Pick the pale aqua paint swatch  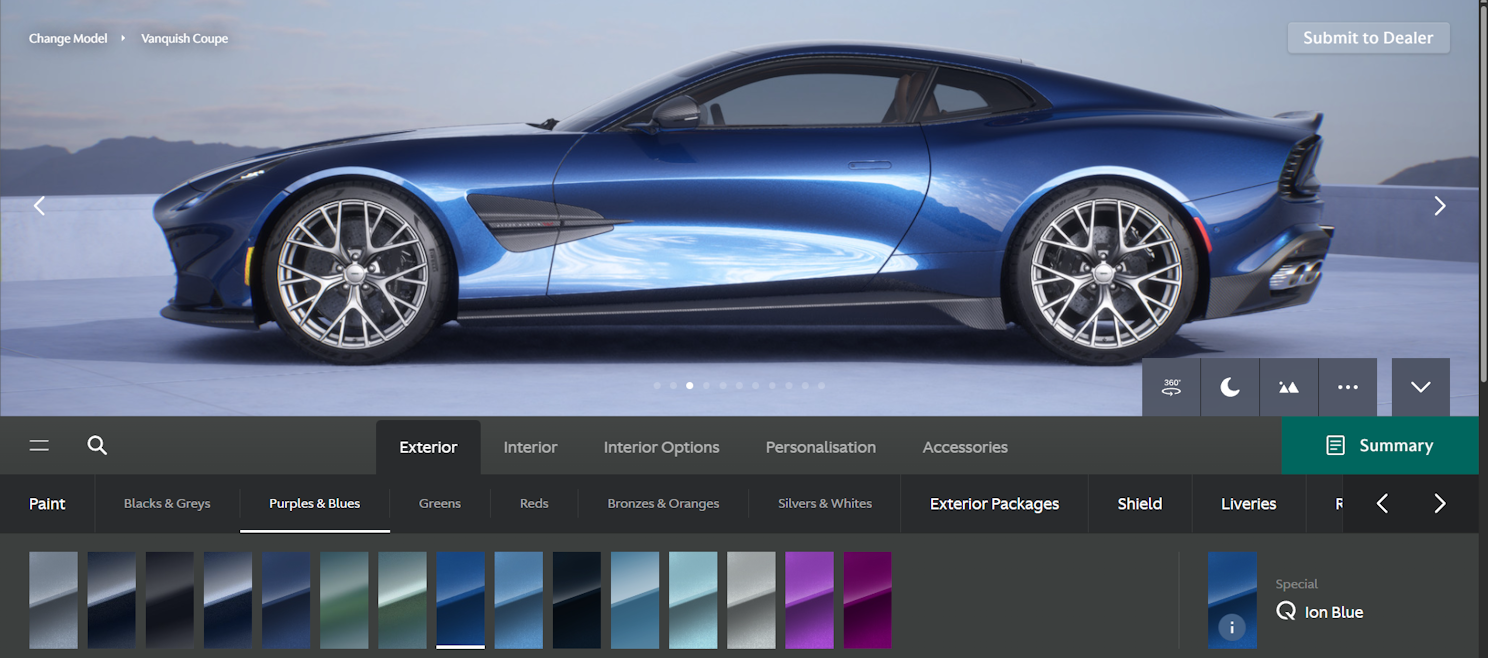click(693, 600)
